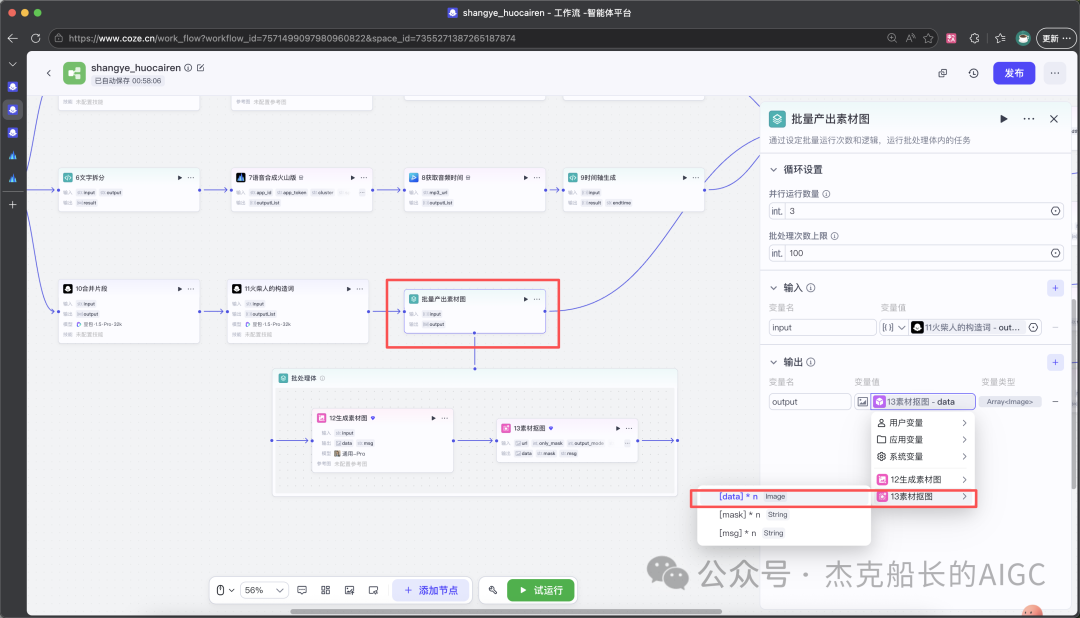This screenshot has width=1080, height=618.
Task: Add a new output variable
Action: [1055, 362]
